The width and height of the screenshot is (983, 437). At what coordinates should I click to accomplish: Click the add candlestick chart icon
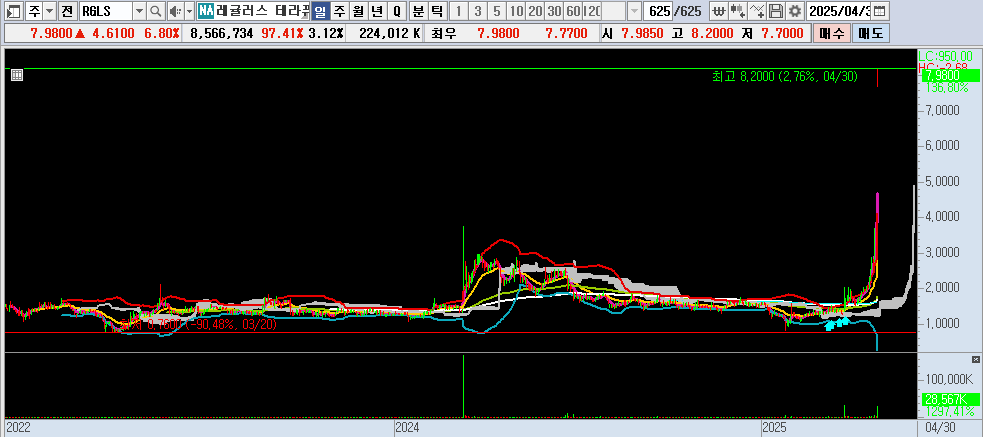[738, 11]
